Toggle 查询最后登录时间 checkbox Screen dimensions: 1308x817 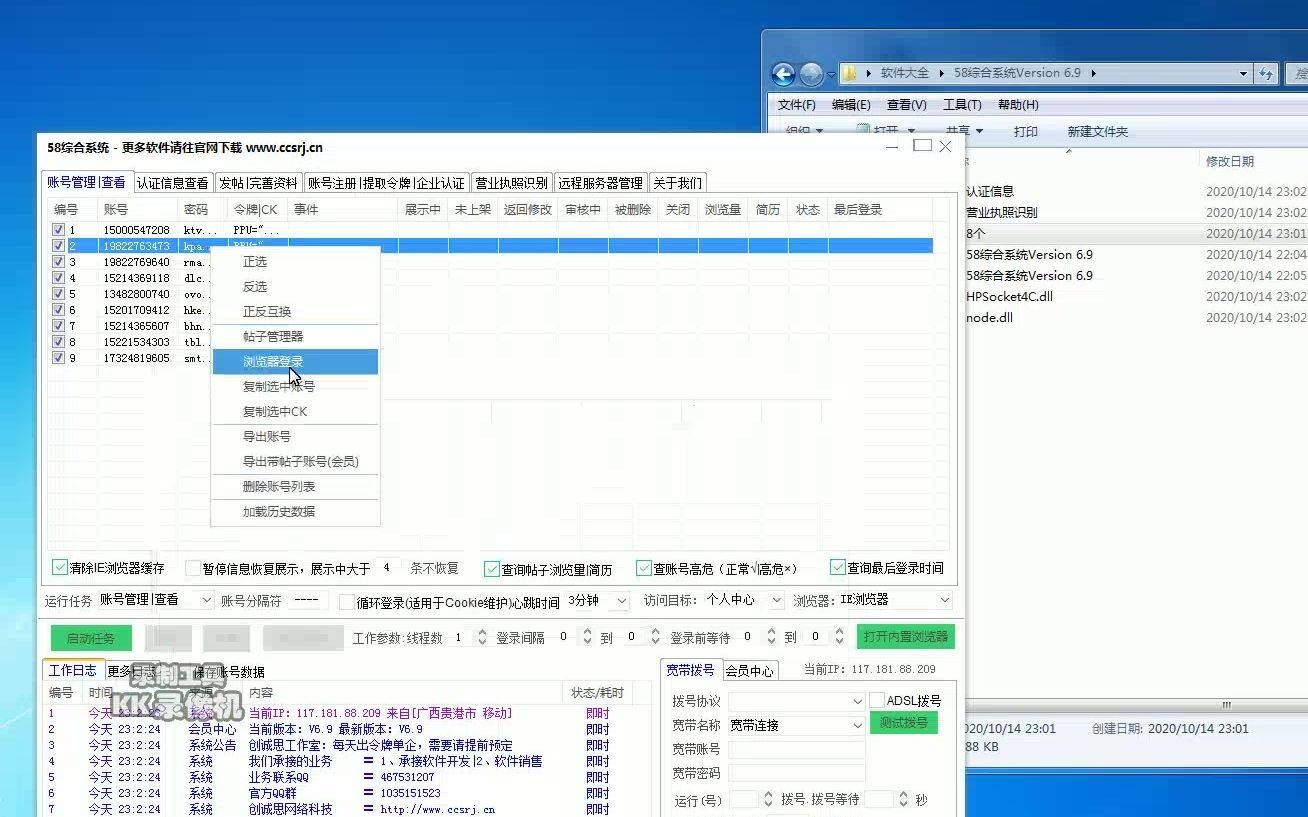(x=838, y=567)
